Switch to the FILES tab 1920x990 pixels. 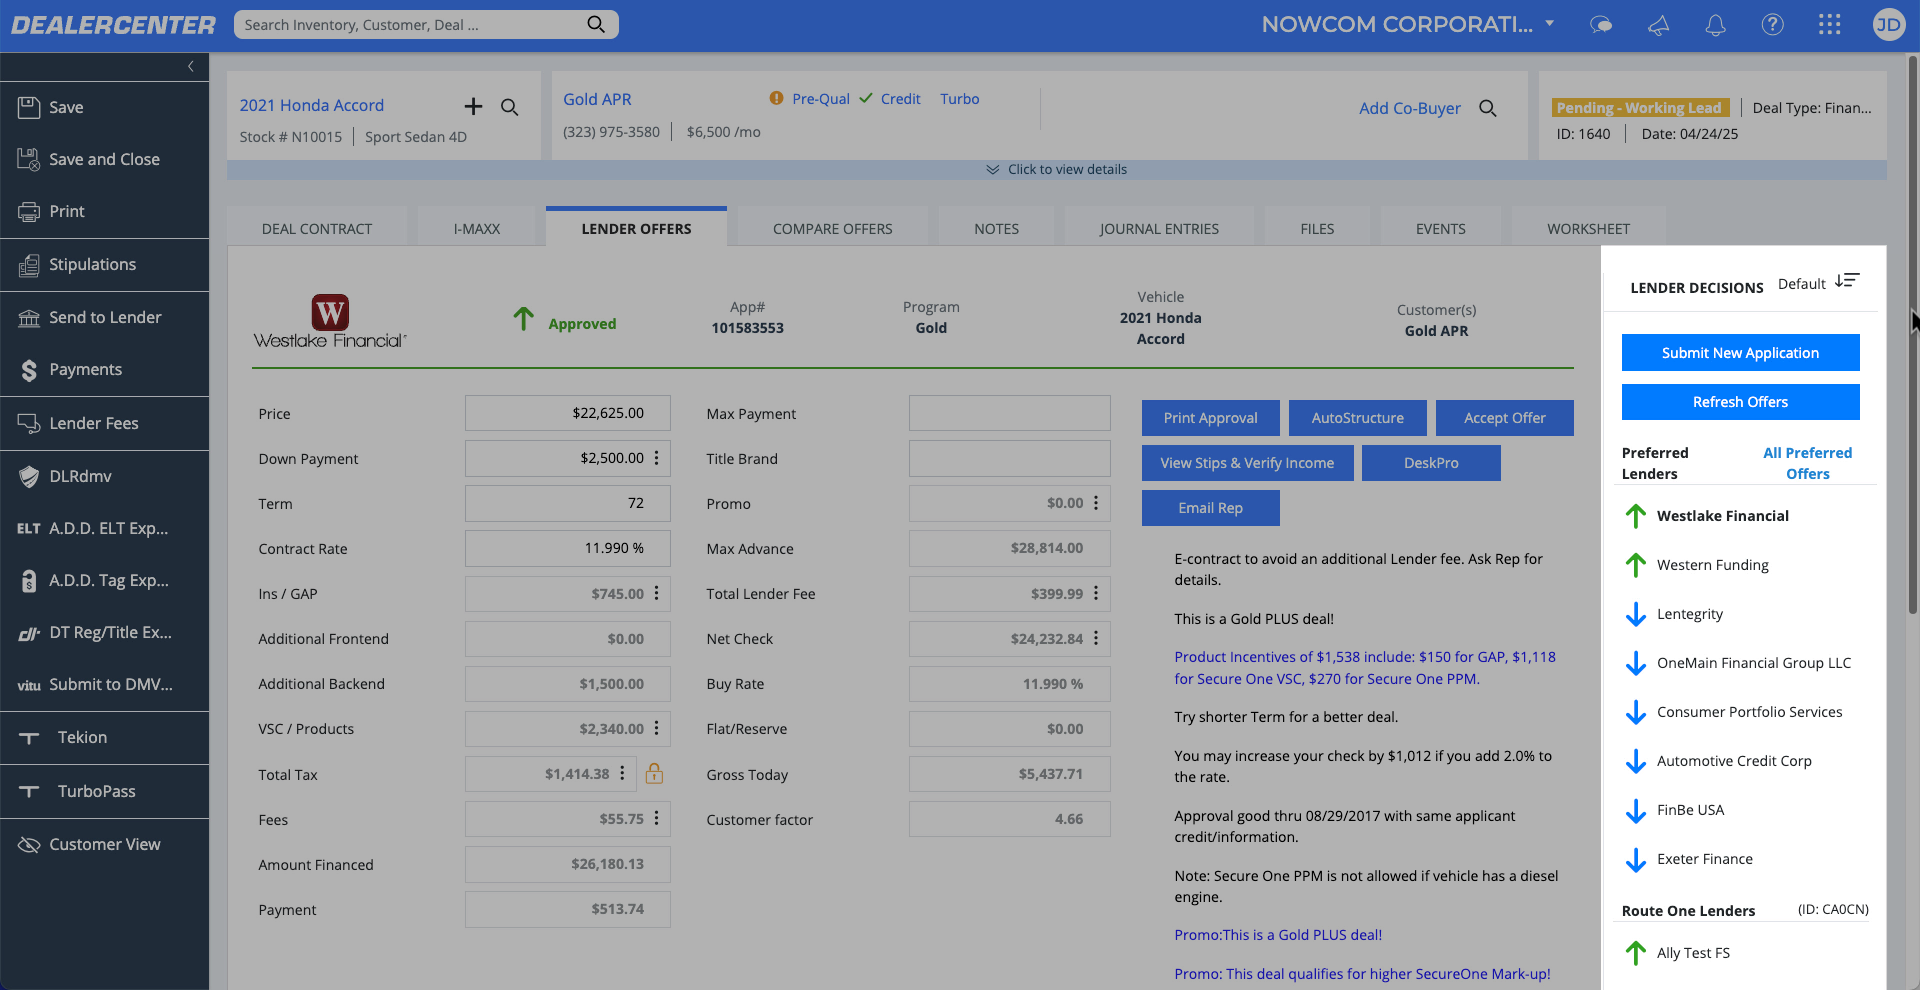tap(1317, 228)
